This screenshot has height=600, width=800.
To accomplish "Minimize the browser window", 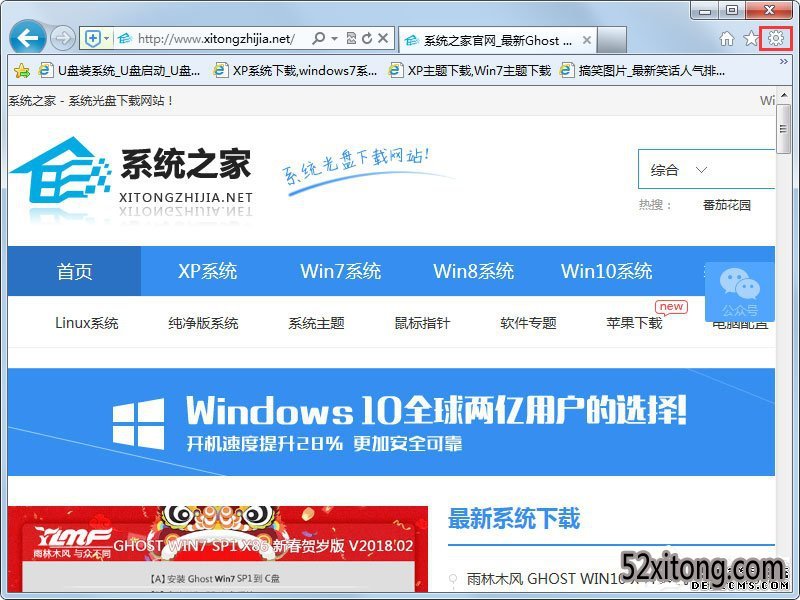I will click(705, 10).
